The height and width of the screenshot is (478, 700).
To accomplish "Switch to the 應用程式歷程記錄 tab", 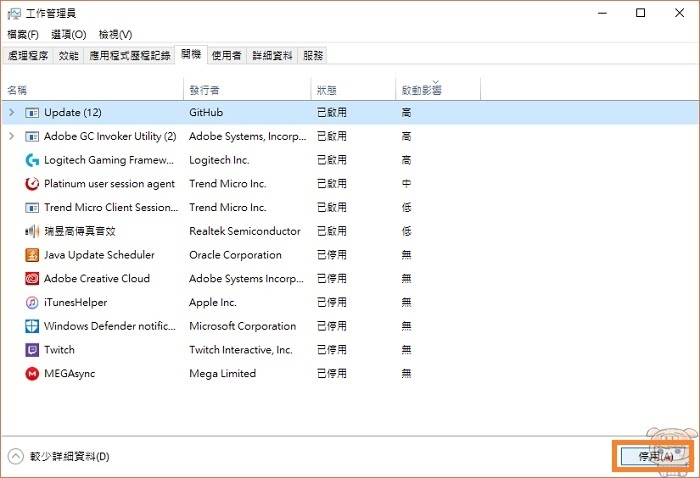I will pos(129,55).
